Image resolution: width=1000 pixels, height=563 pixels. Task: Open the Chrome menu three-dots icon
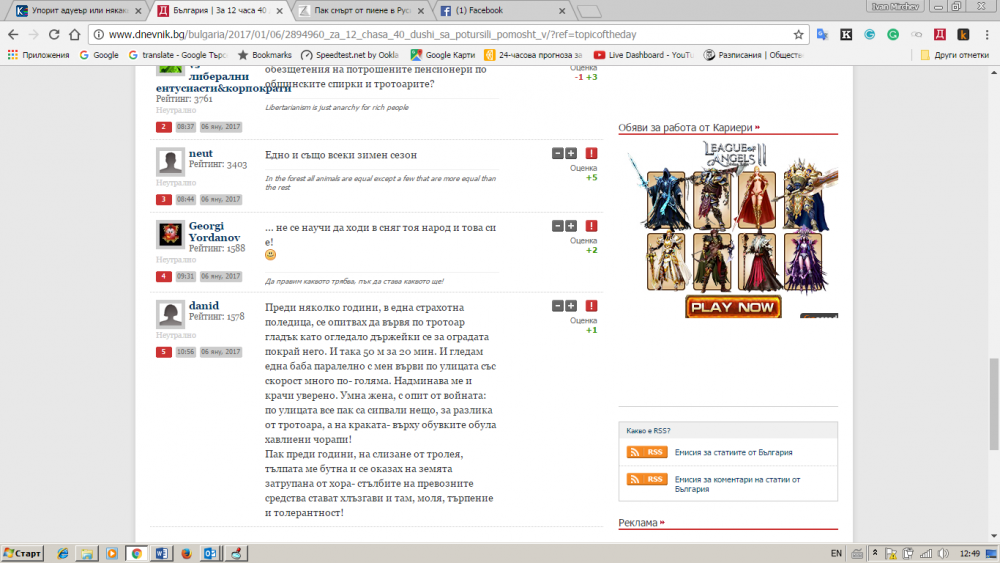[987, 34]
